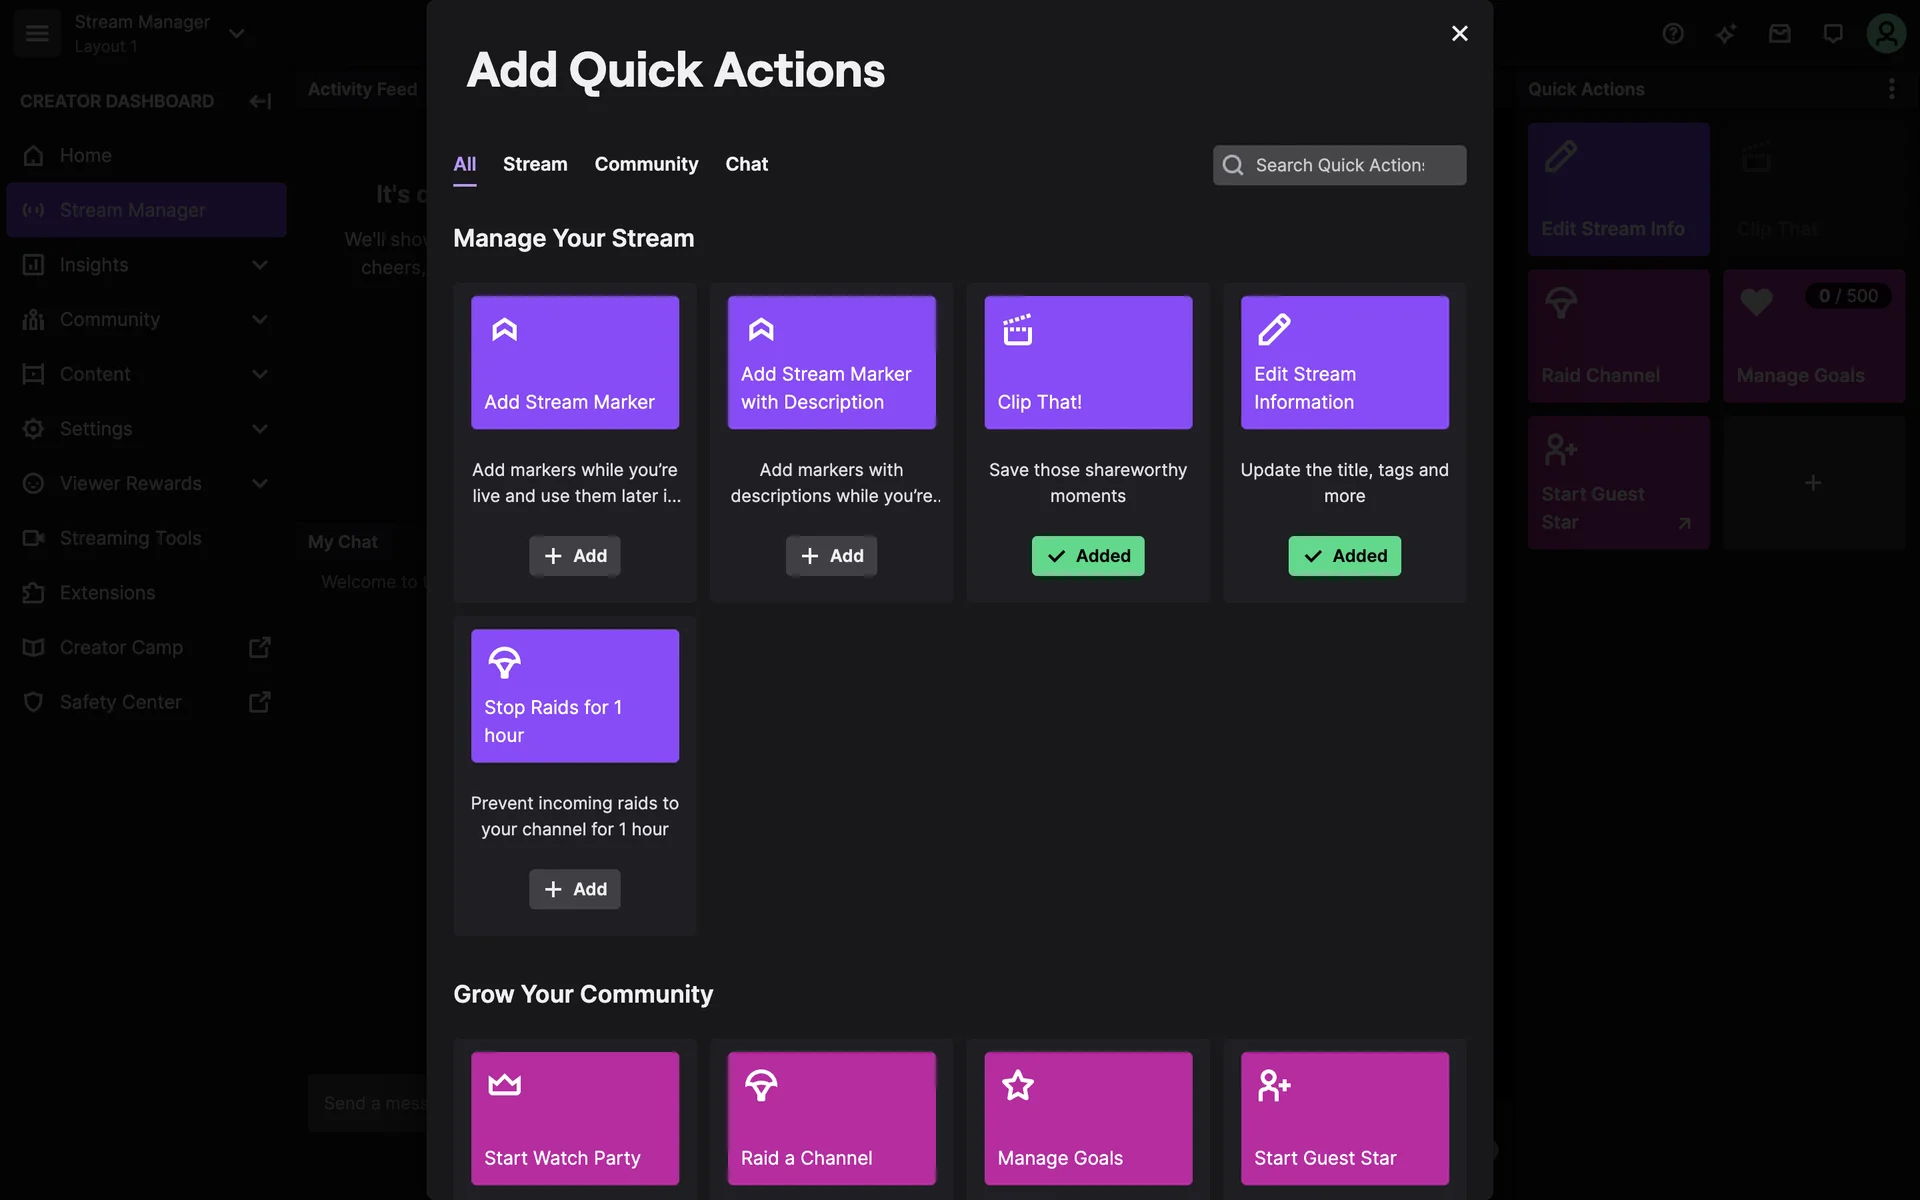Click the Manage Goals star tile
The width and height of the screenshot is (1920, 1200).
click(1088, 1118)
